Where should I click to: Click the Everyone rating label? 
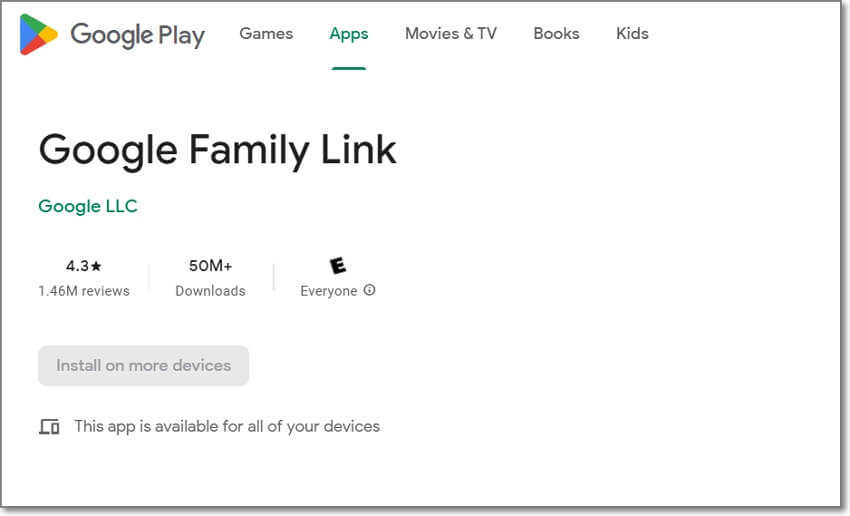[329, 291]
